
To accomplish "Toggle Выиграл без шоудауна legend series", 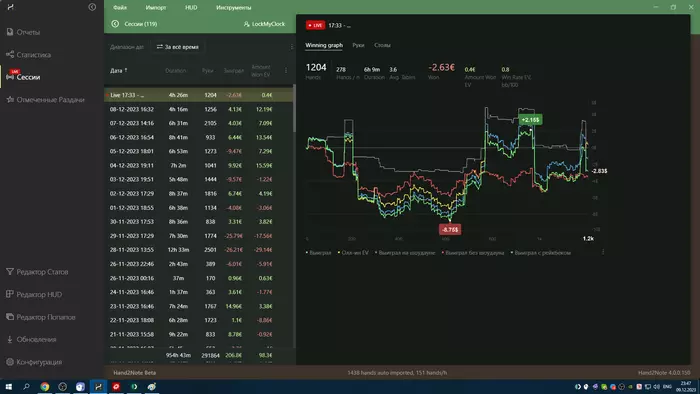I will pos(473,253).
